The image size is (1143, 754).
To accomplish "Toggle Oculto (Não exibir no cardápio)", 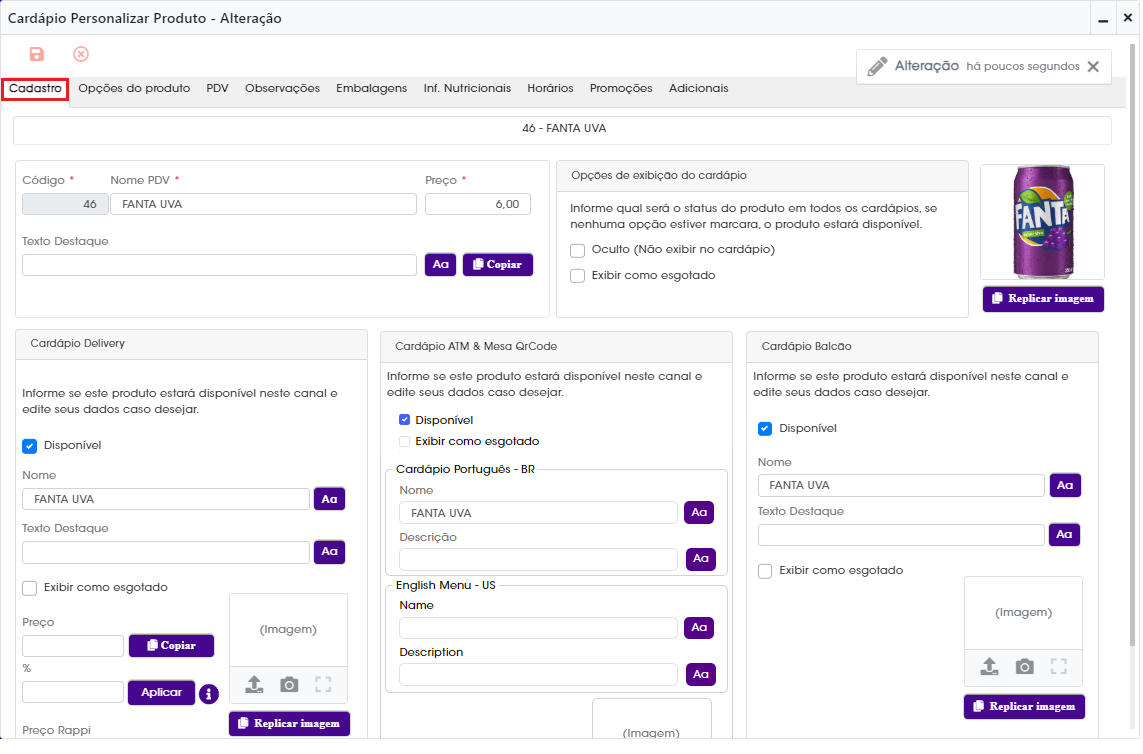I will (x=577, y=251).
